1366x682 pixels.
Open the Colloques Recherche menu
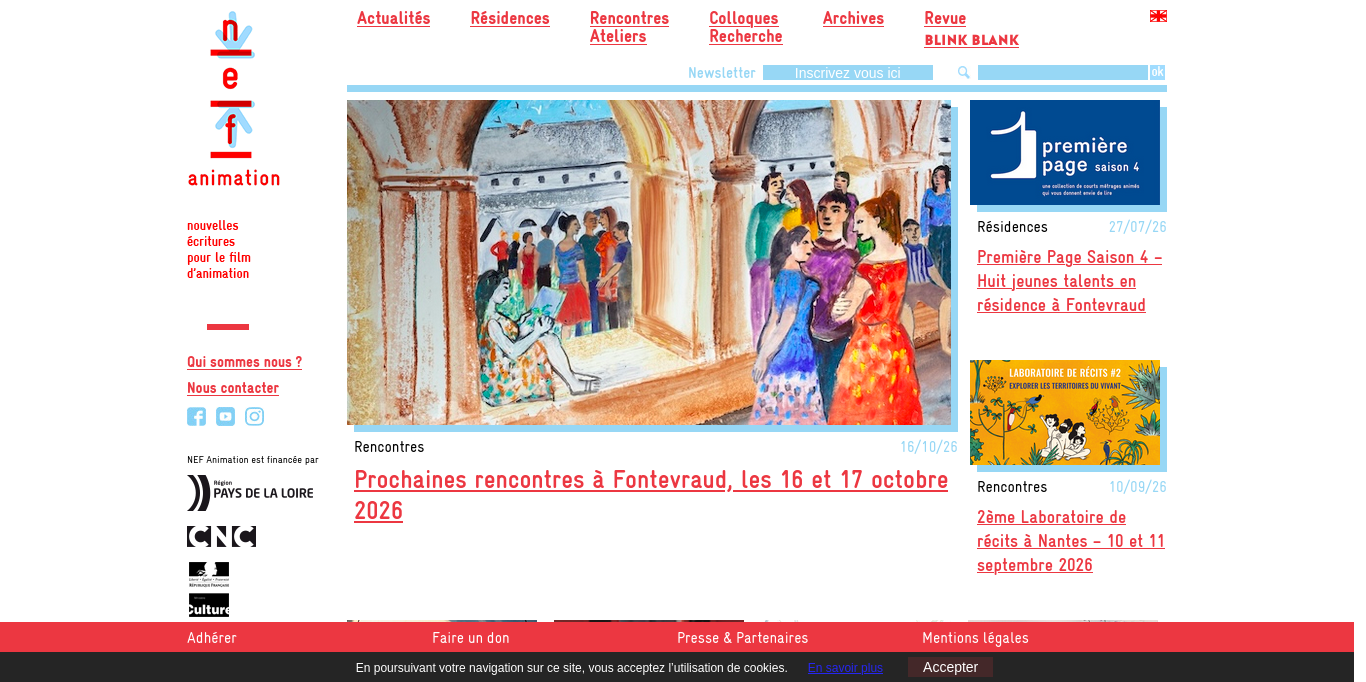(x=746, y=27)
